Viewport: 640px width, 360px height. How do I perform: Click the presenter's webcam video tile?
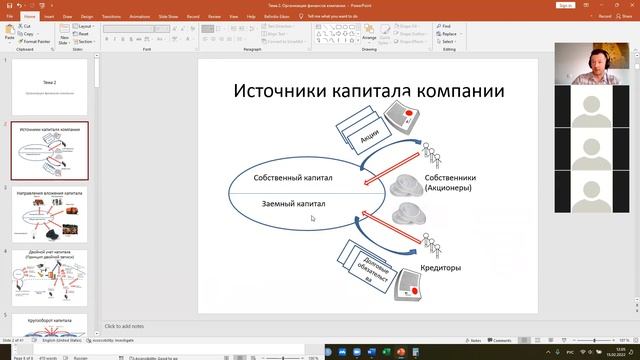click(592, 64)
